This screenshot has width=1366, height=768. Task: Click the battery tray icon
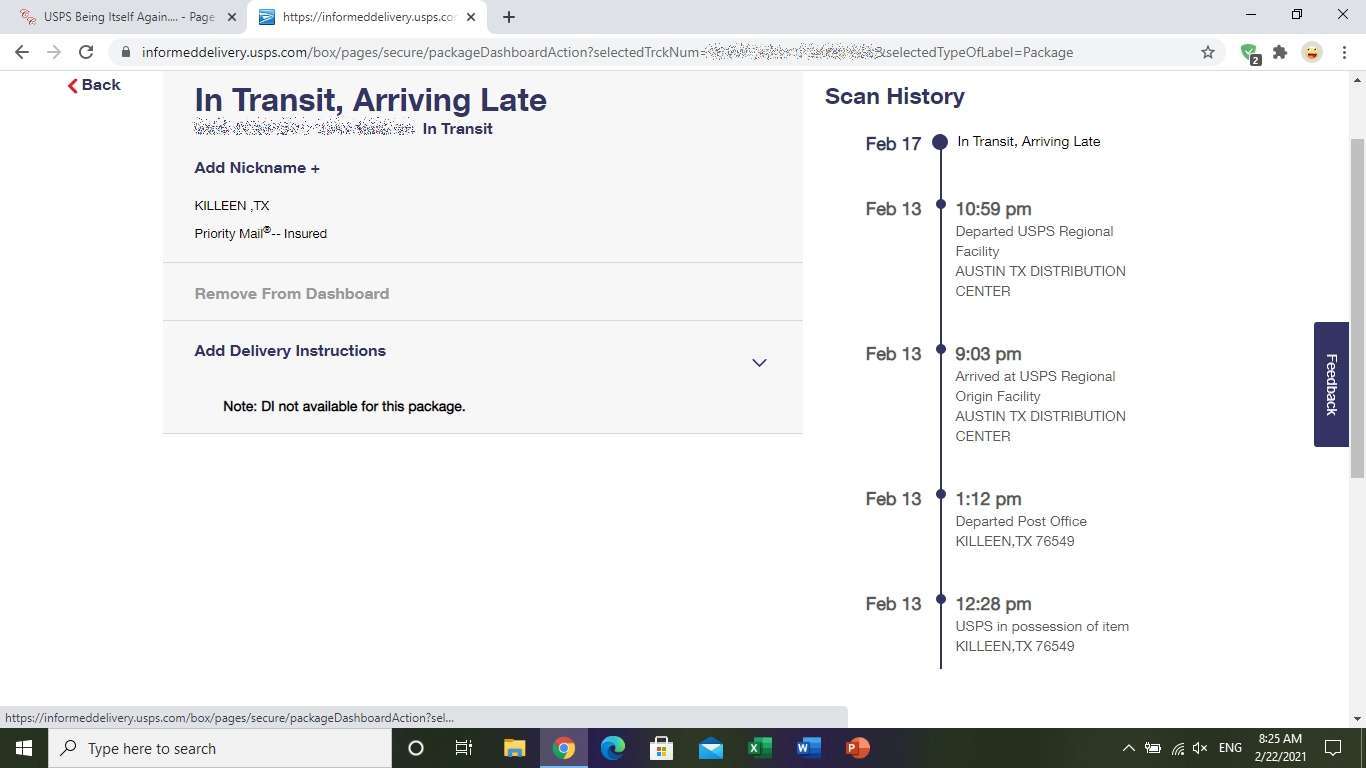[1153, 748]
